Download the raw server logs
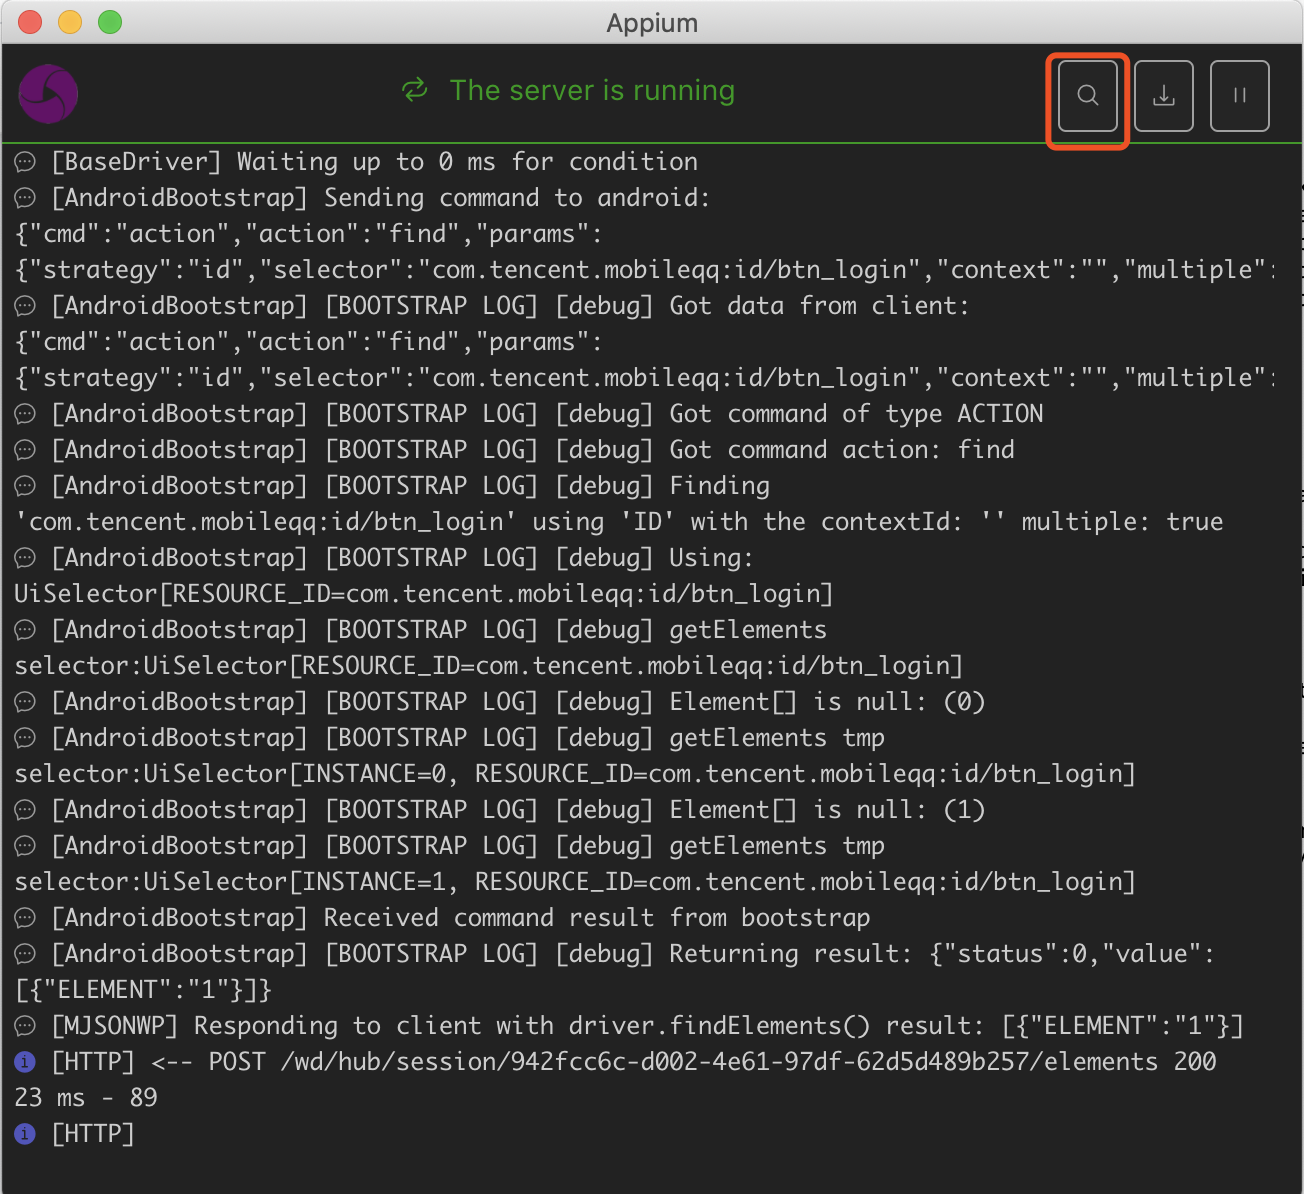This screenshot has width=1304, height=1194. (x=1164, y=96)
